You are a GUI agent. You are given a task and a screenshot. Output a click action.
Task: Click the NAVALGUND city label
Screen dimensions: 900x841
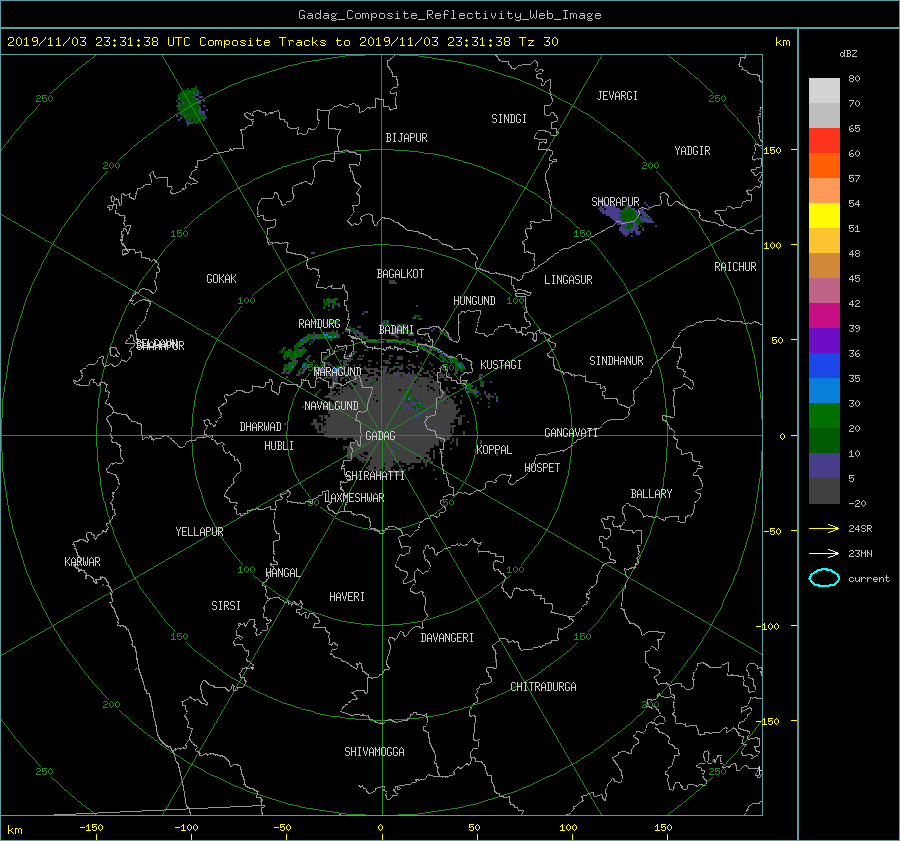pyautogui.click(x=331, y=405)
